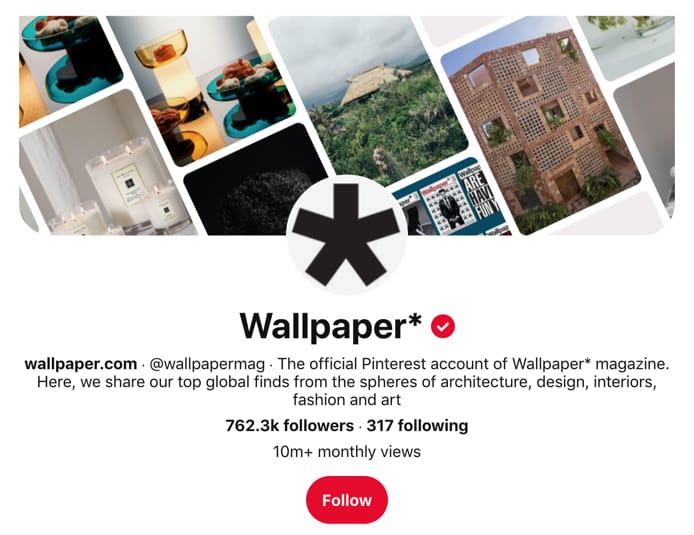
Task: Click the red Follow button
Action: pos(347,500)
